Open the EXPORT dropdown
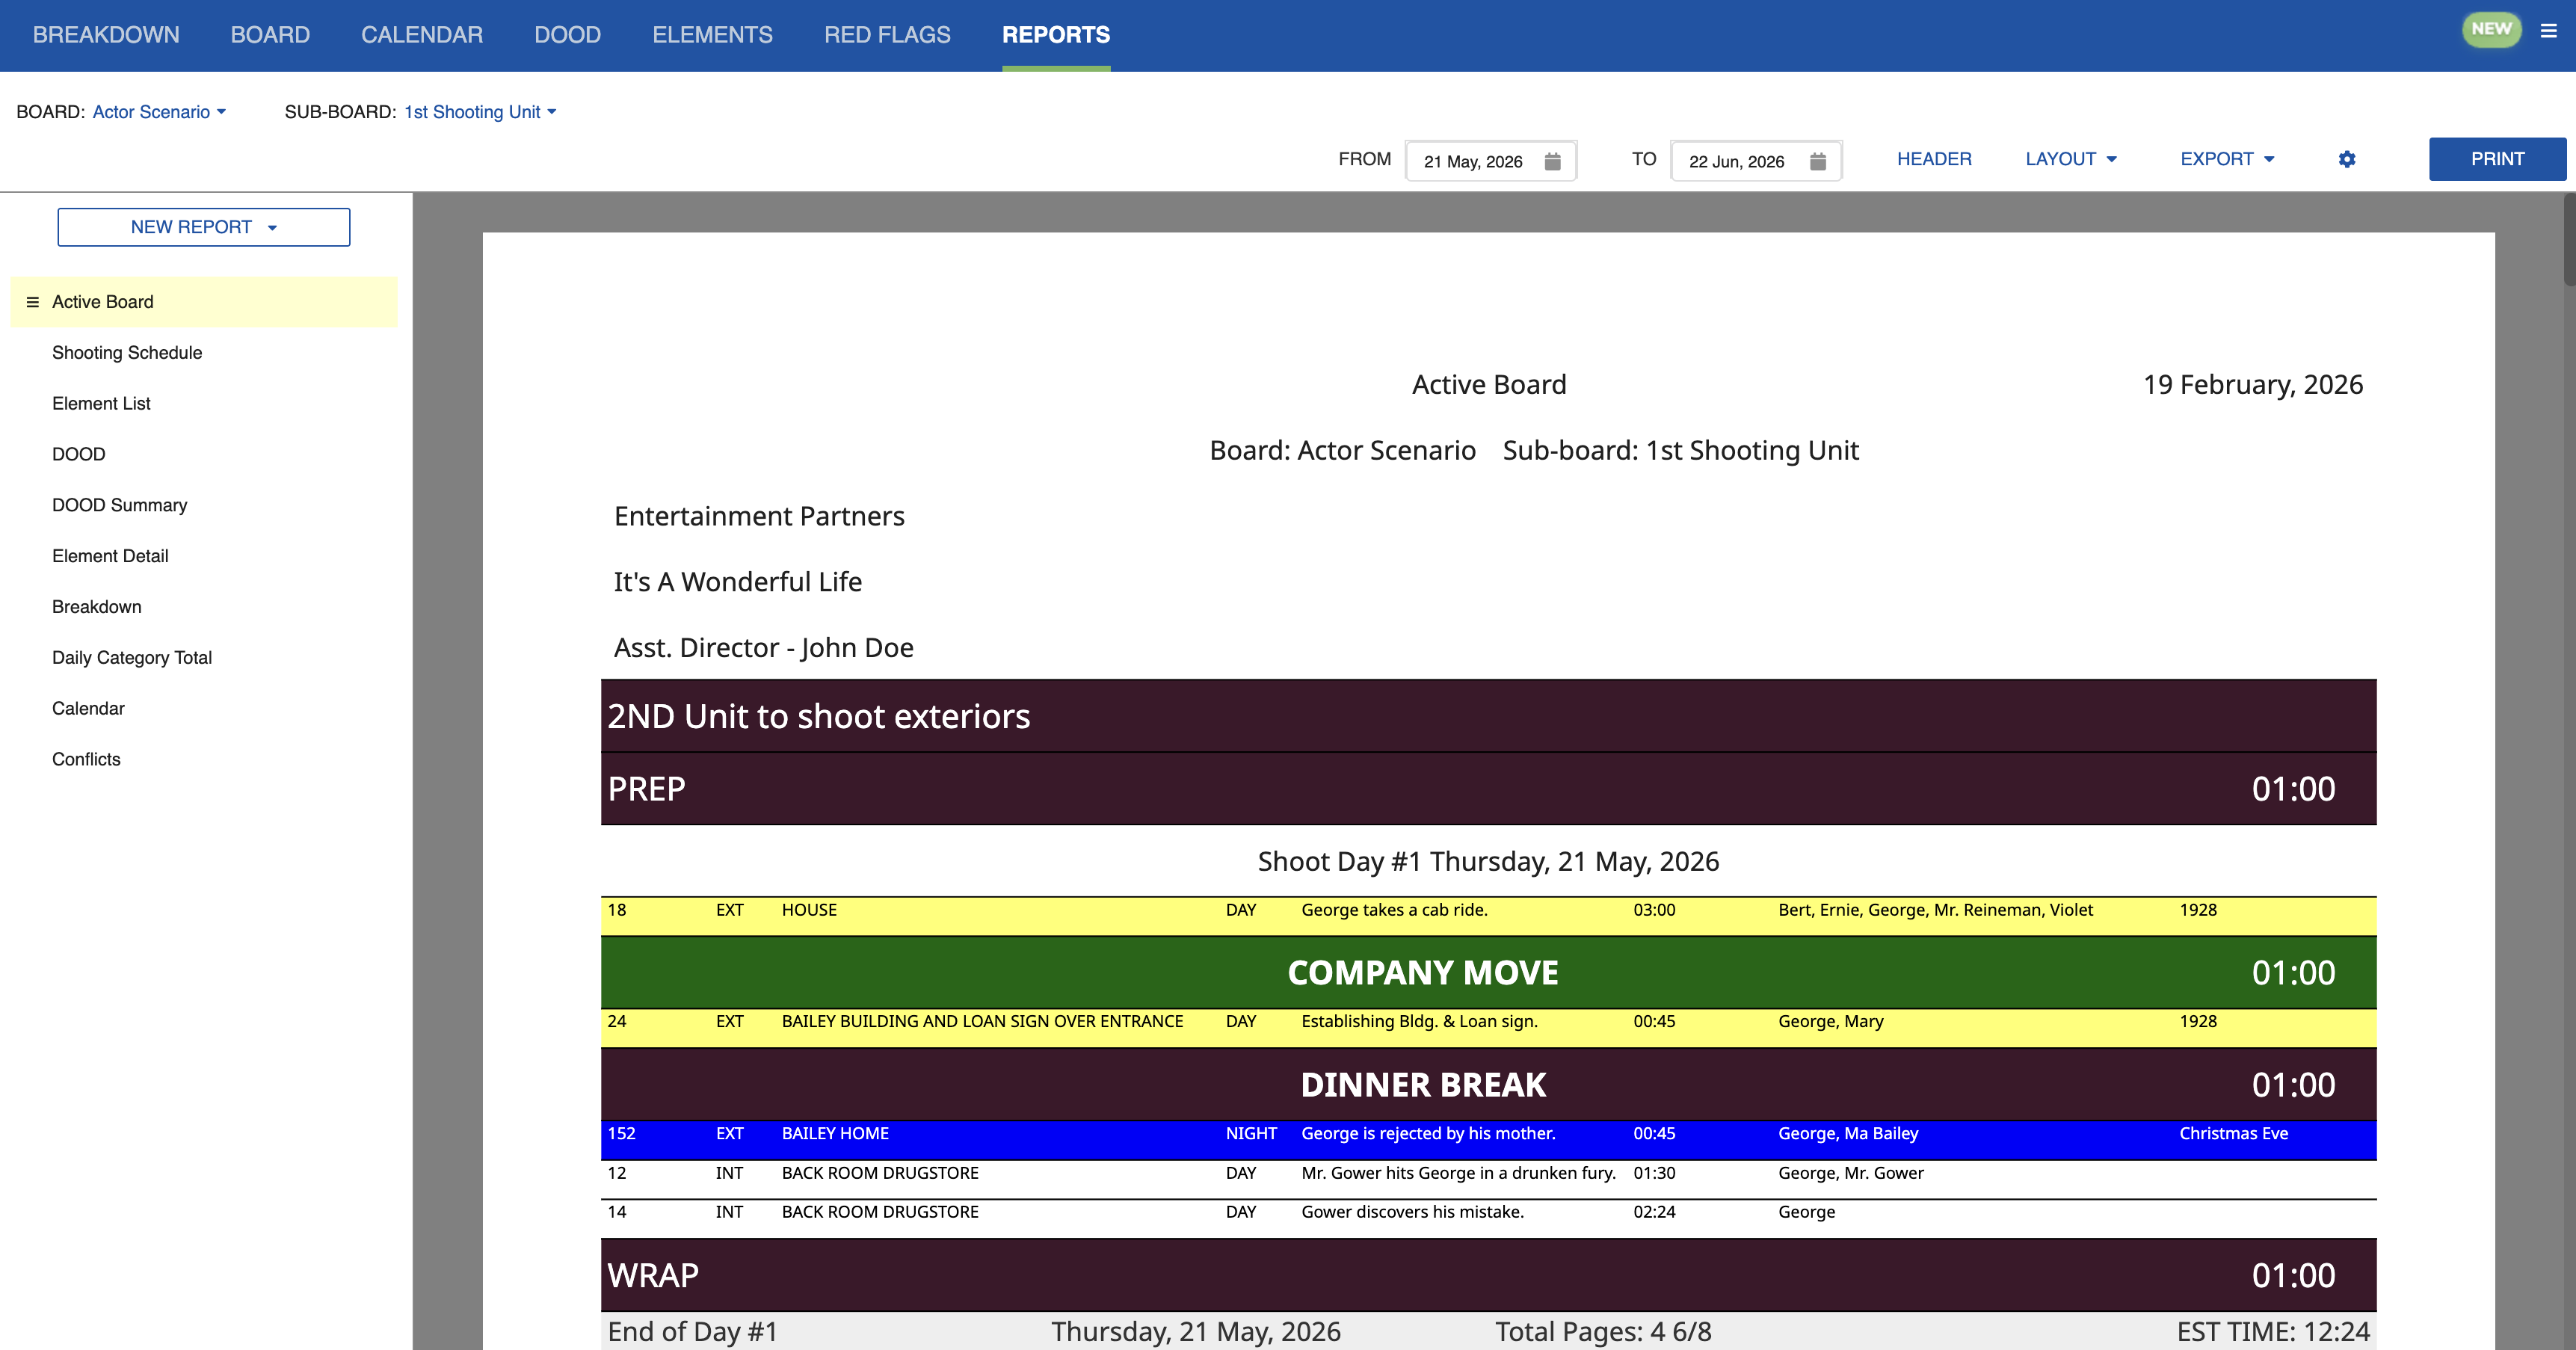Viewport: 2576px width, 1350px height. [2226, 159]
